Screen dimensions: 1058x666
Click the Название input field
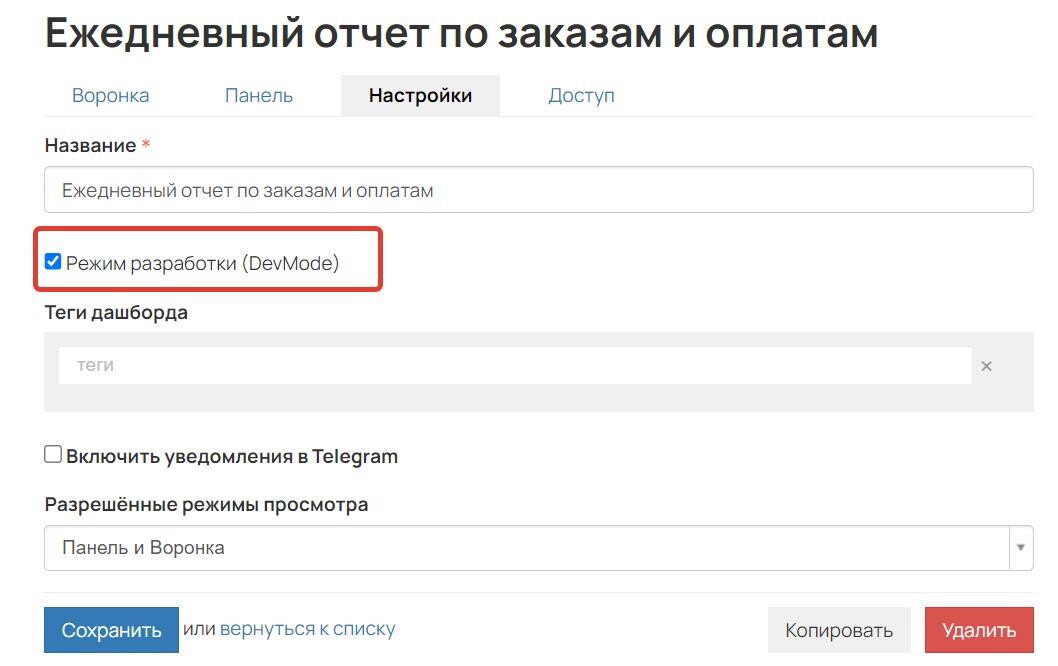tap(538, 190)
